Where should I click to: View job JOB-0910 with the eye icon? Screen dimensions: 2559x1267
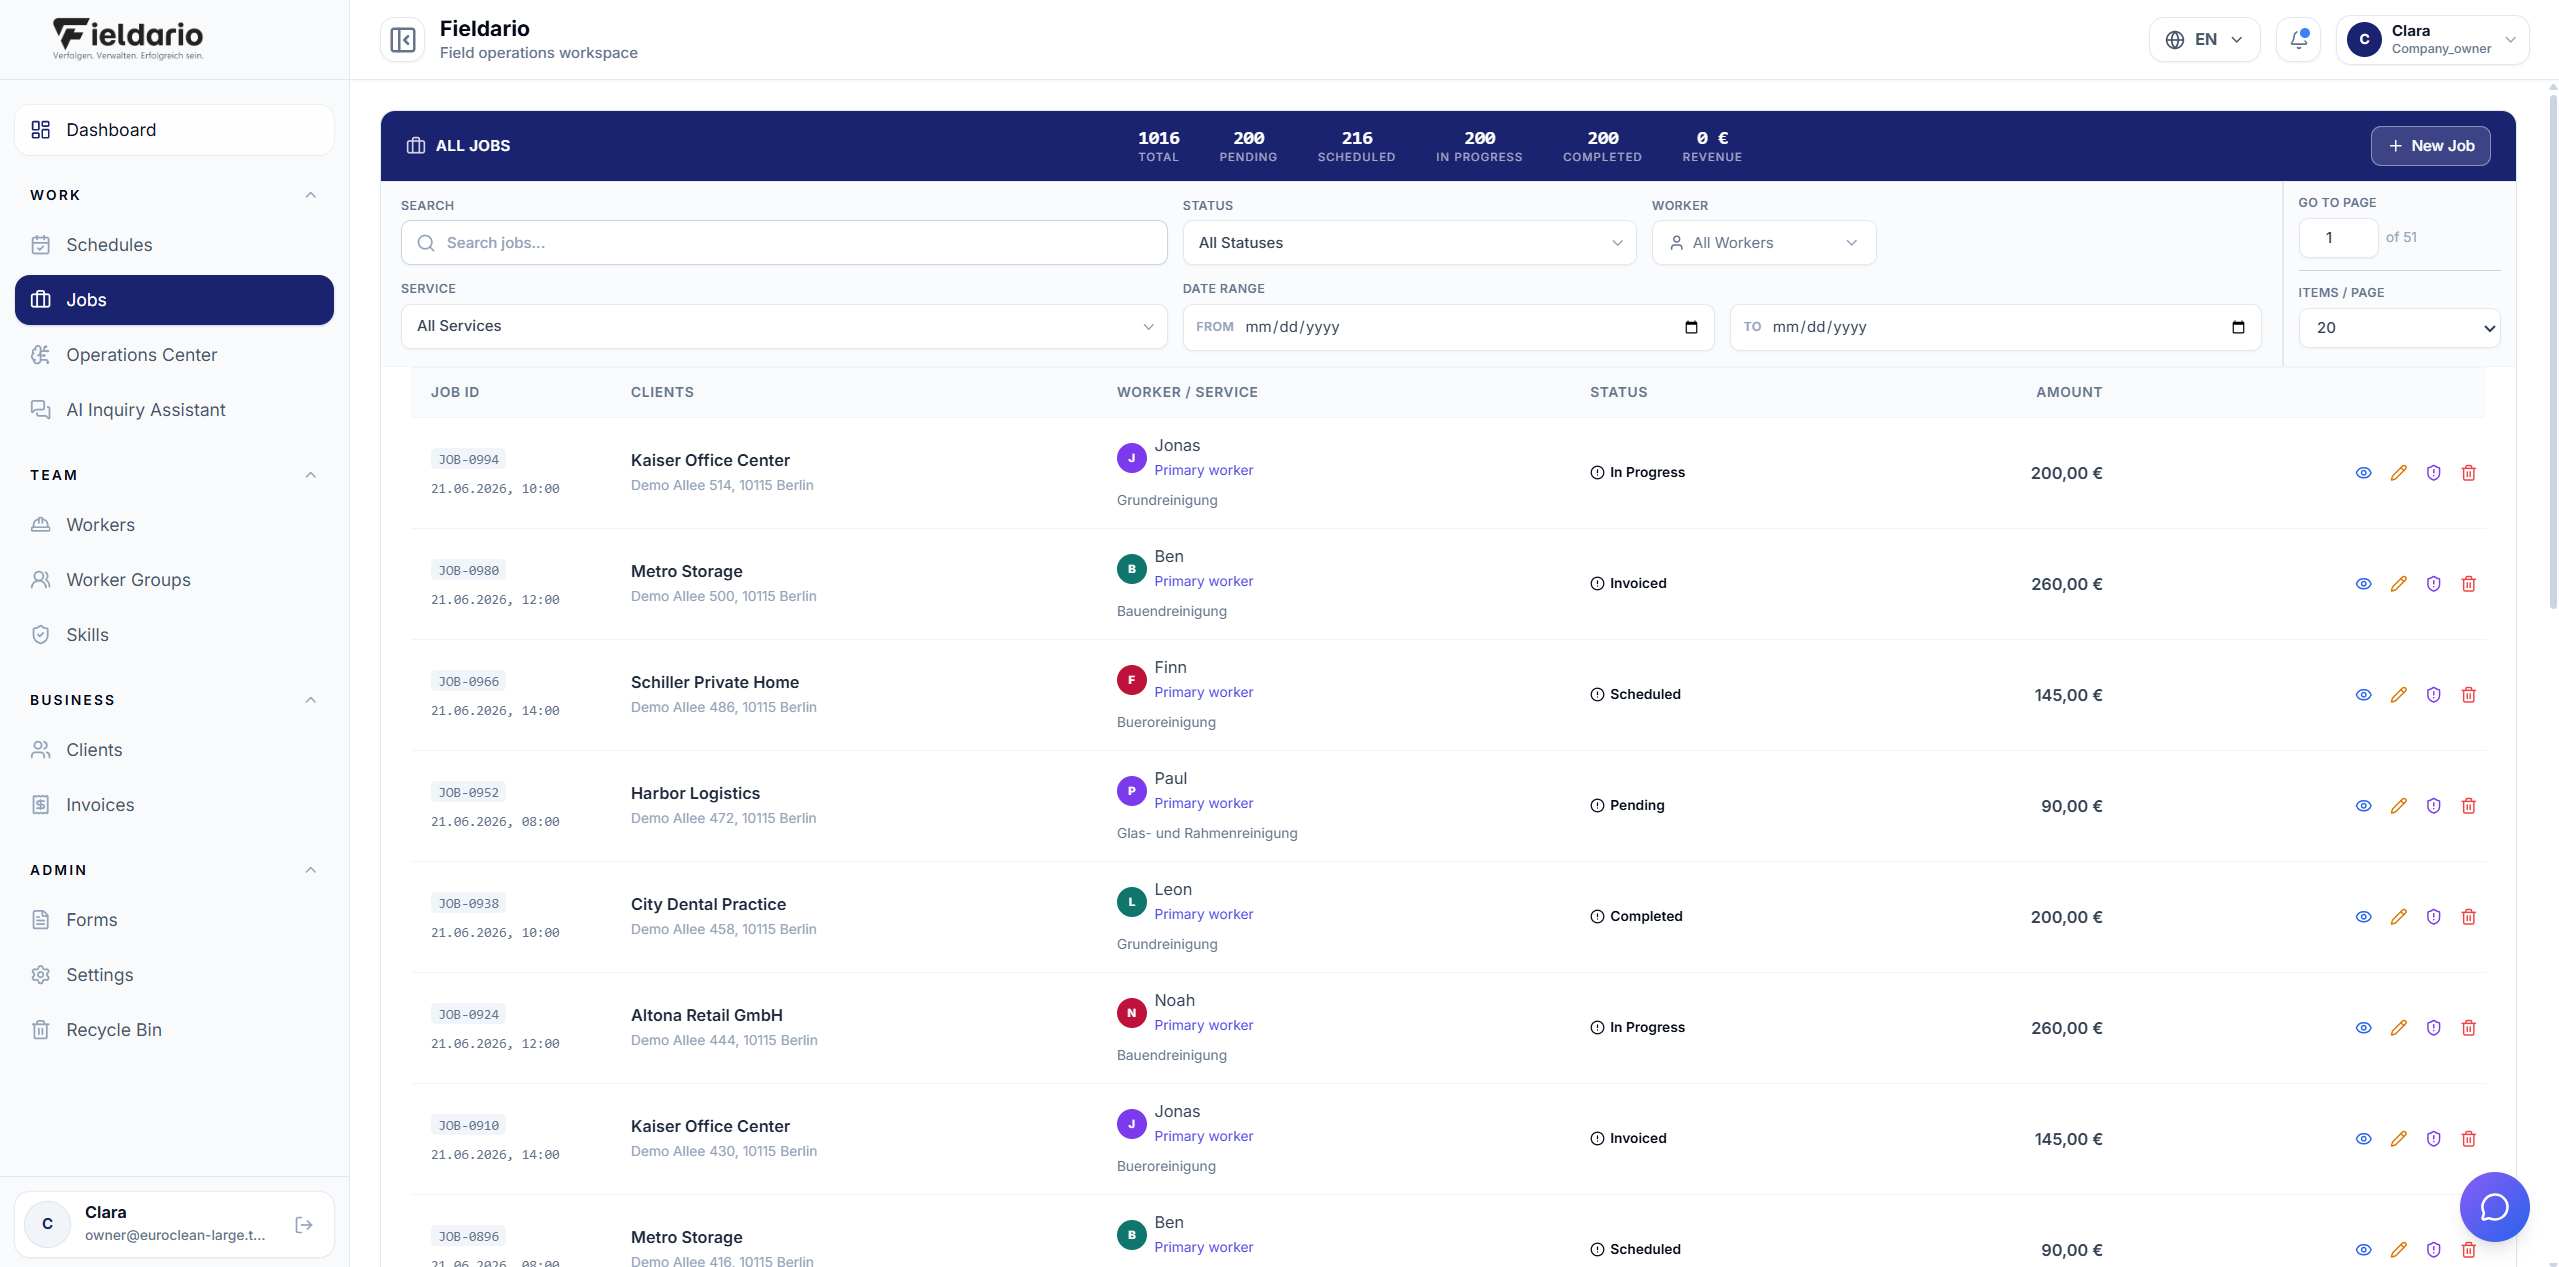[x=2363, y=1139]
